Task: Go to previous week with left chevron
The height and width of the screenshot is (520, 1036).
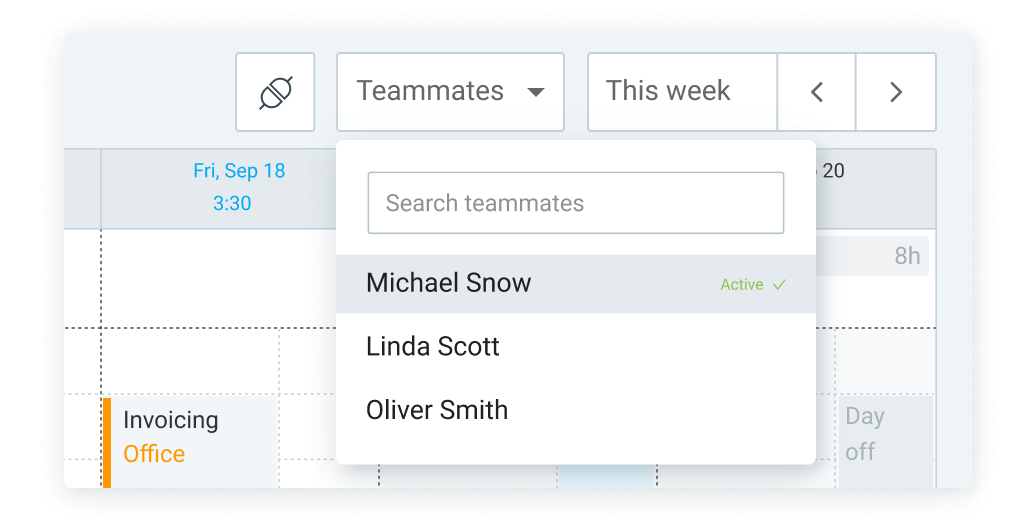Action: pos(817,92)
